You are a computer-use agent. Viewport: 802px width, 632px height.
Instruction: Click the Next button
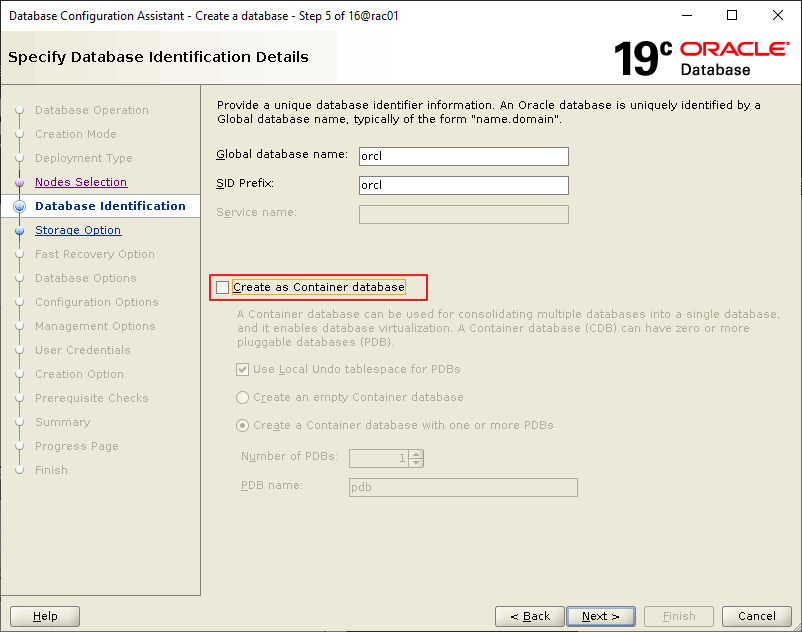[600, 616]
